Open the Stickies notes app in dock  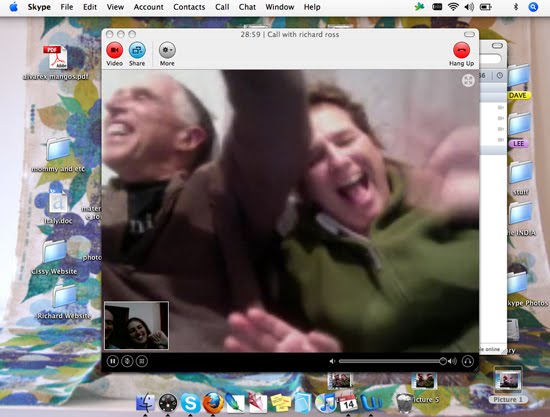coord(281,403)
